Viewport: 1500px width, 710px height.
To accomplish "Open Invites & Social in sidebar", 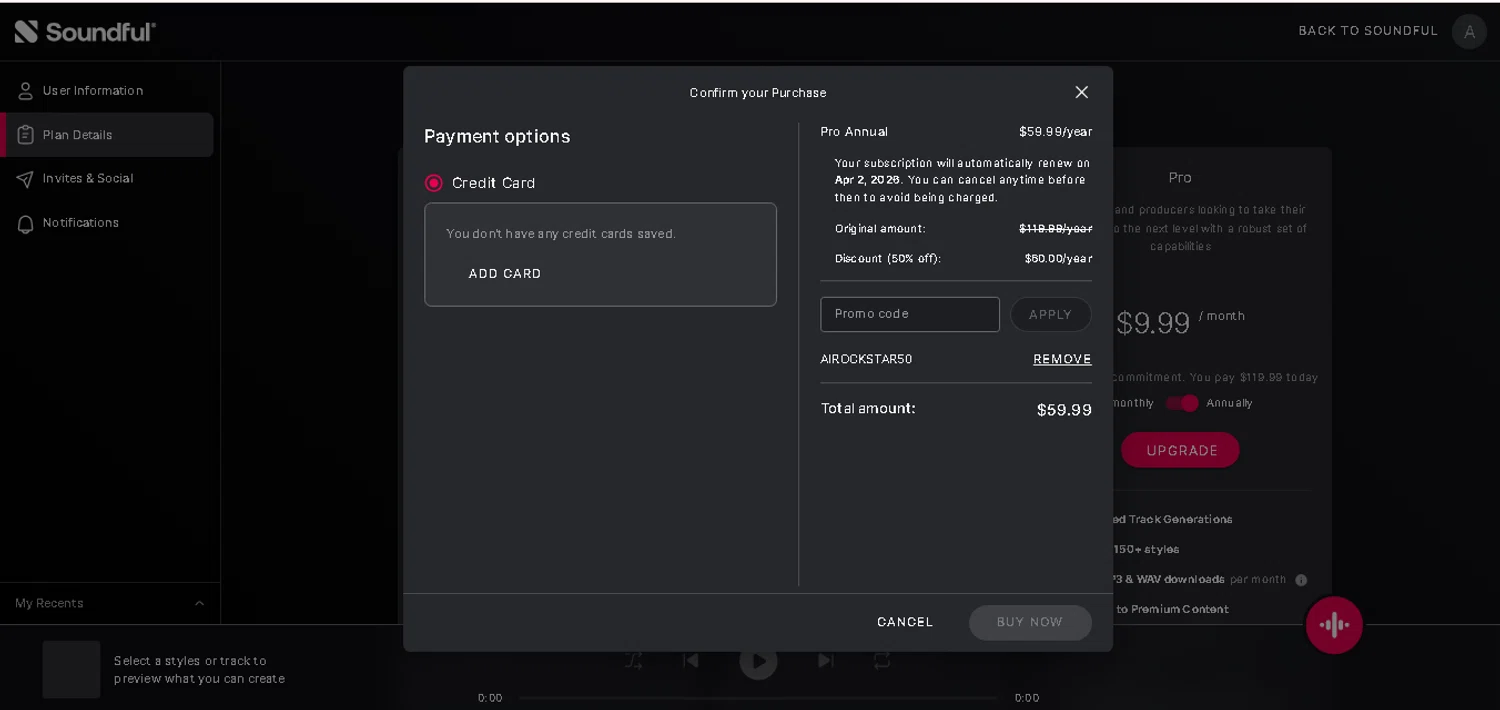I will (107, 179).
